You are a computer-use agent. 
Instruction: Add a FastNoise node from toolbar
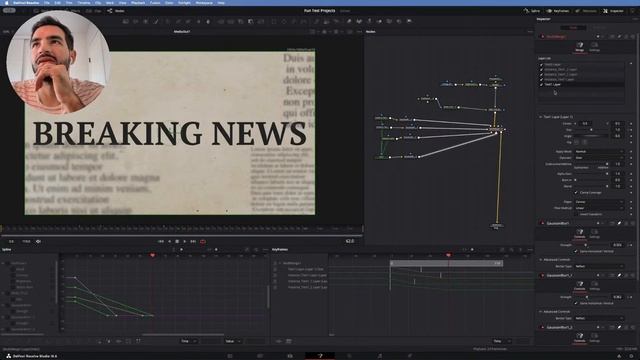[x=136, y=21]
